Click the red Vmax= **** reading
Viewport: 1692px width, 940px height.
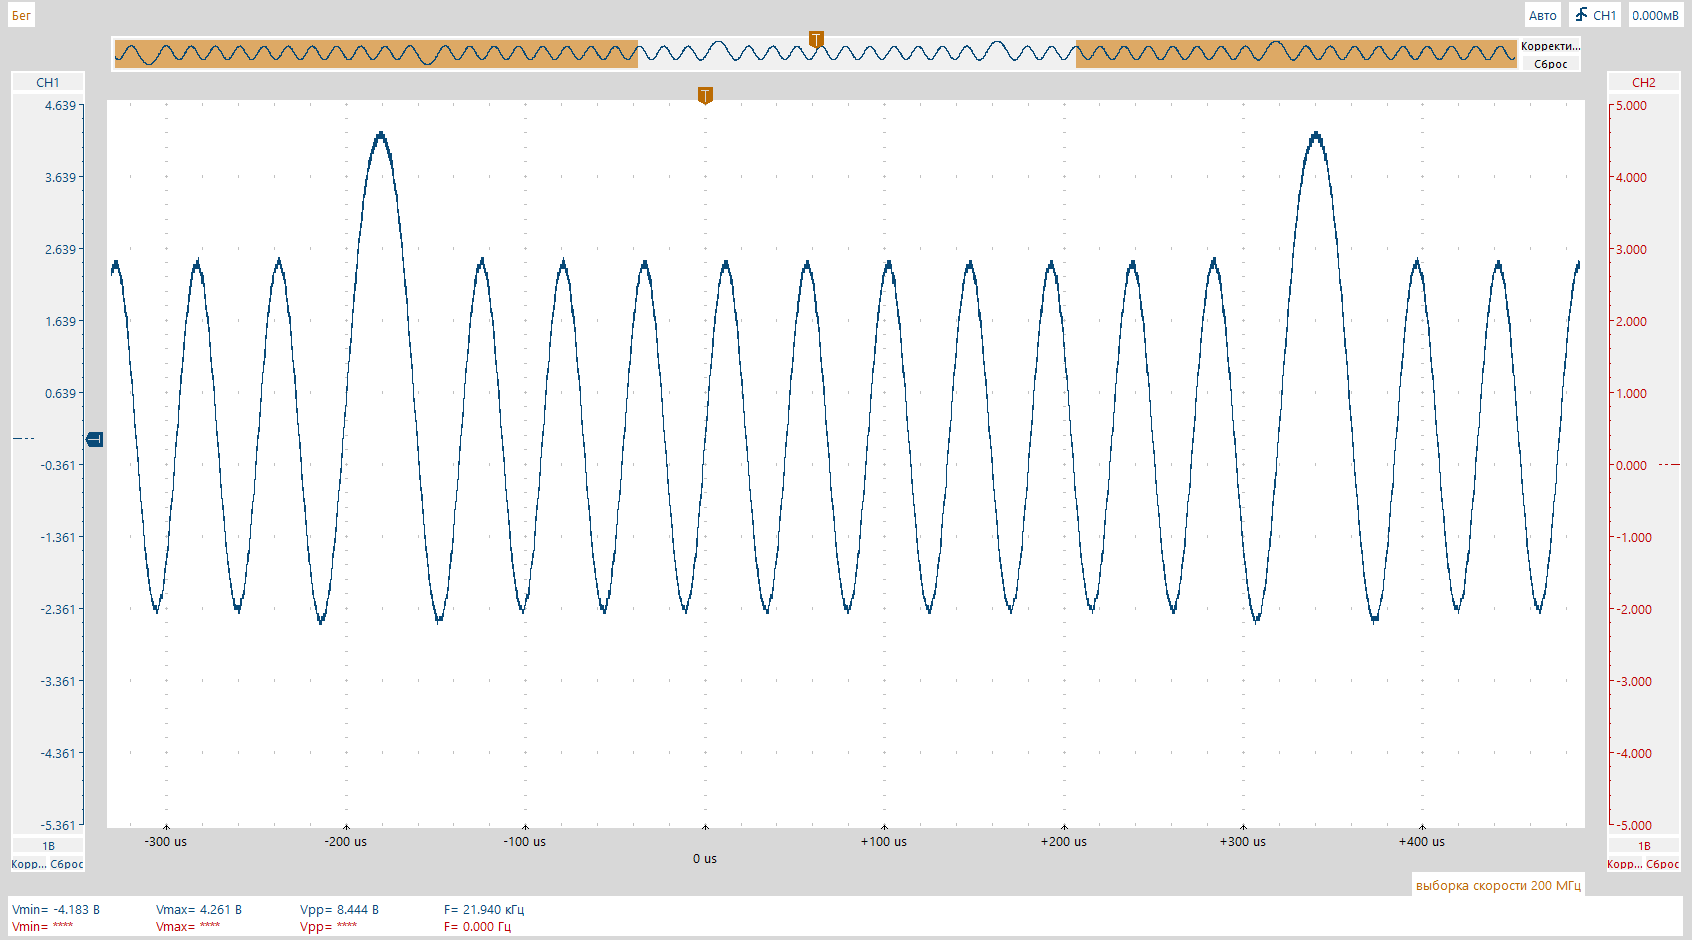188,927
